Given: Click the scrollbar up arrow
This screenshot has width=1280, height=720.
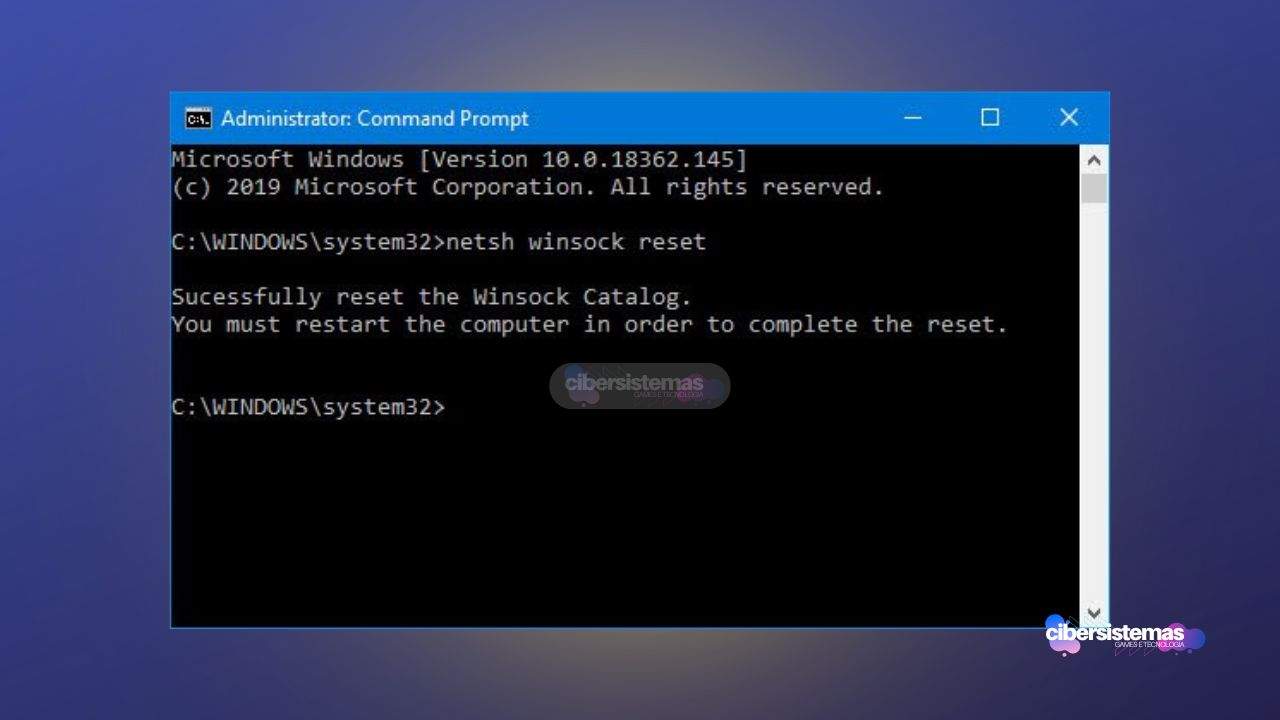Looking at the screenshot, I should [x=1094, y=160].
